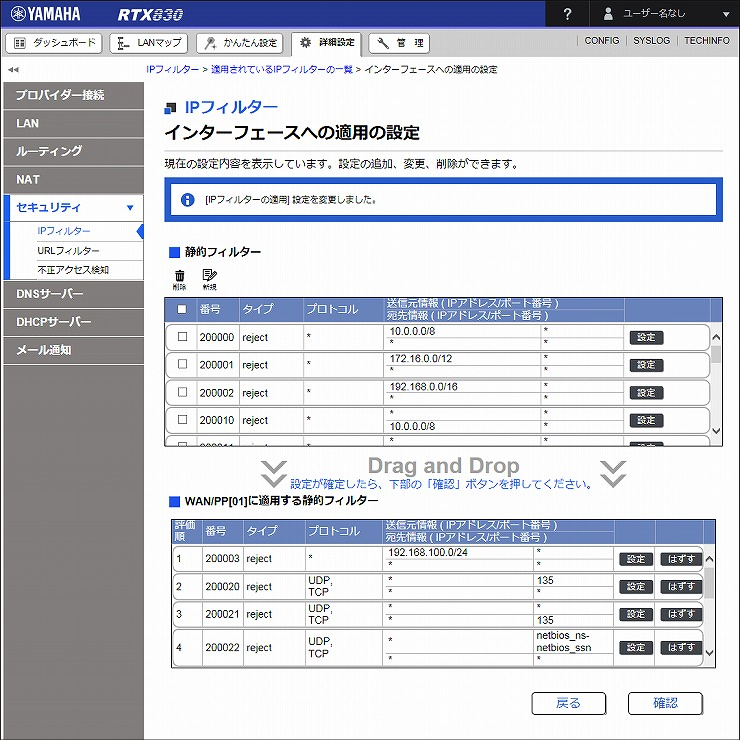
Task: Click the 172.16.0.0/12 source cell
Action: (x=462, y=359)
